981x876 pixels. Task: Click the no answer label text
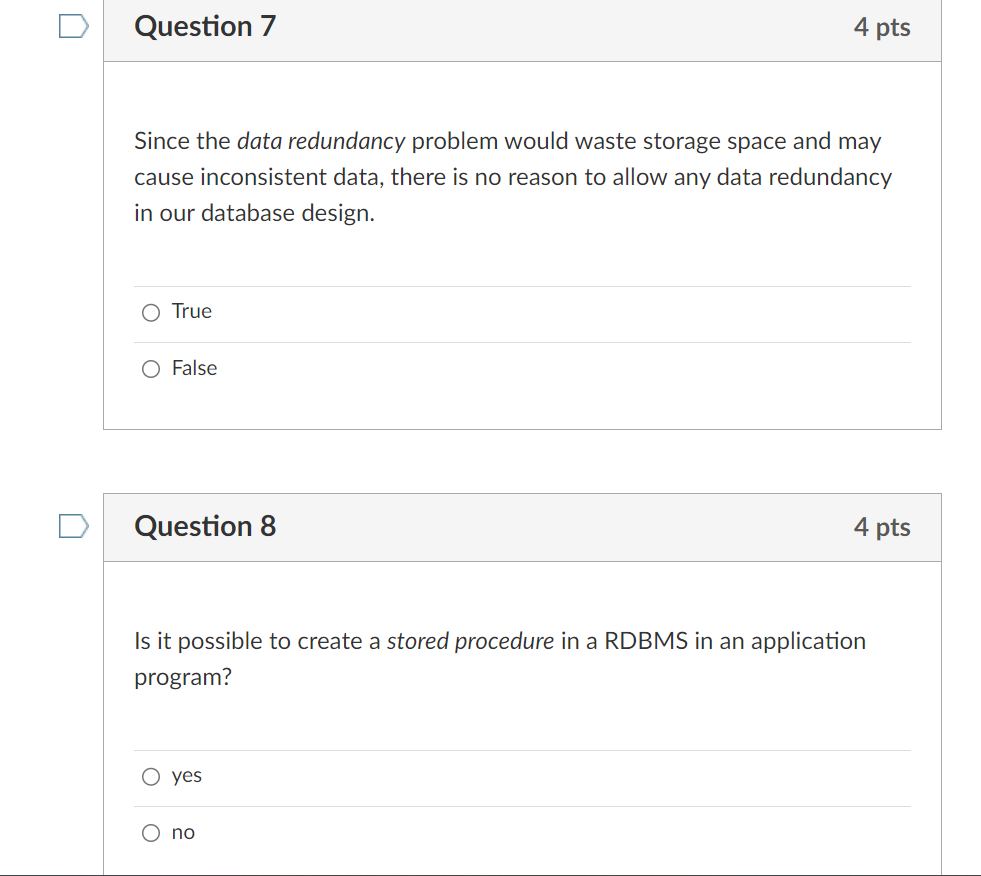[184, 831]
